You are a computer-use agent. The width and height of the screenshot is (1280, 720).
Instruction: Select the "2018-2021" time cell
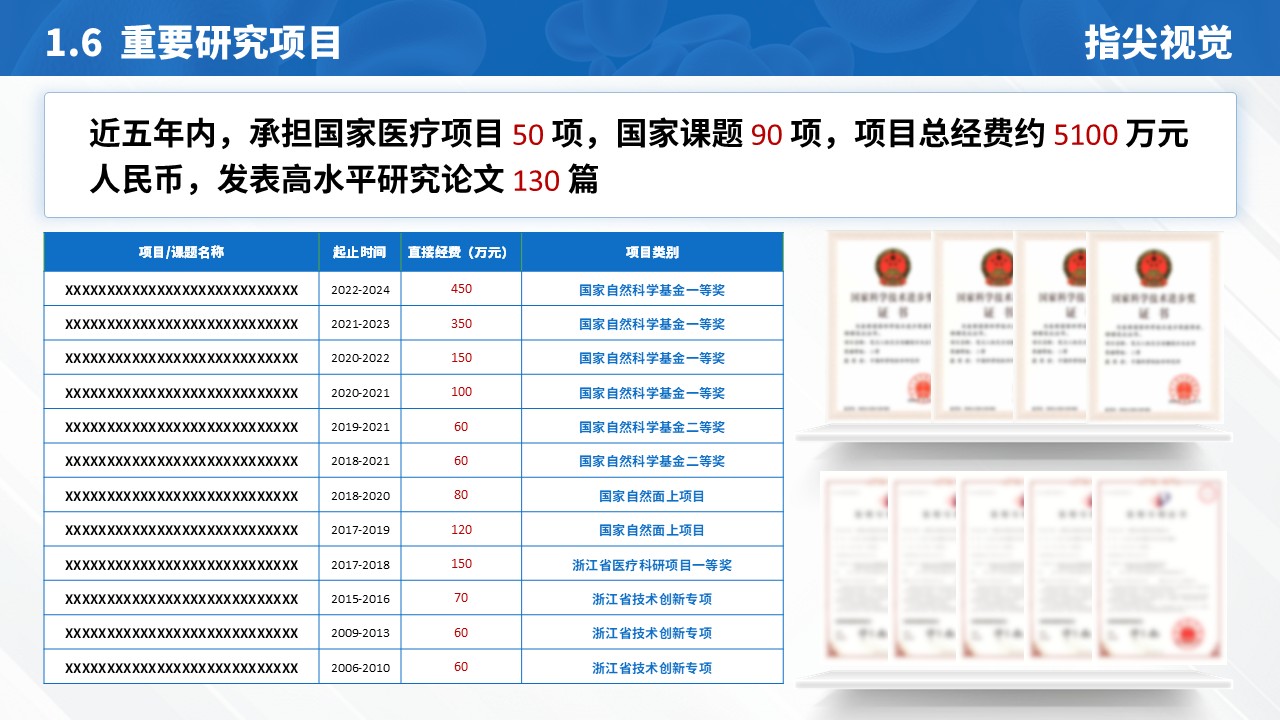360,461
